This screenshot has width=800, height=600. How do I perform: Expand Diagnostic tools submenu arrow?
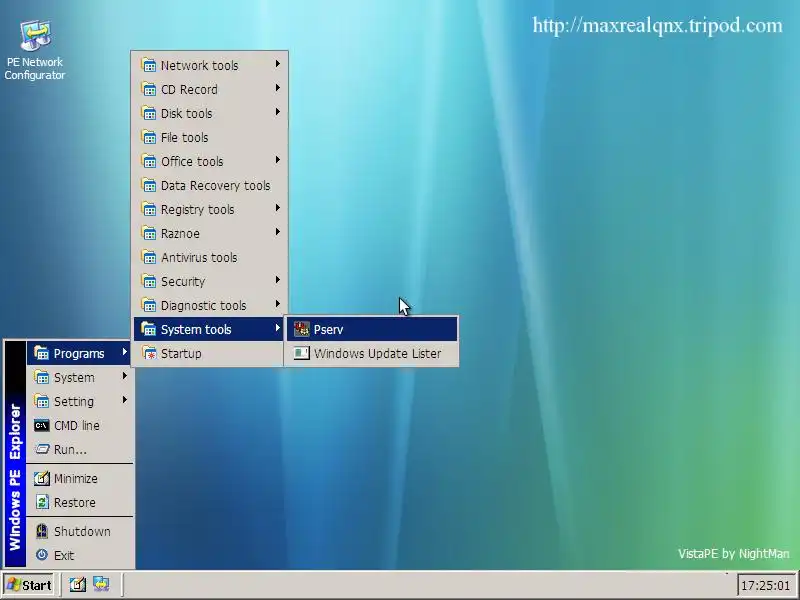coord(278,304)
